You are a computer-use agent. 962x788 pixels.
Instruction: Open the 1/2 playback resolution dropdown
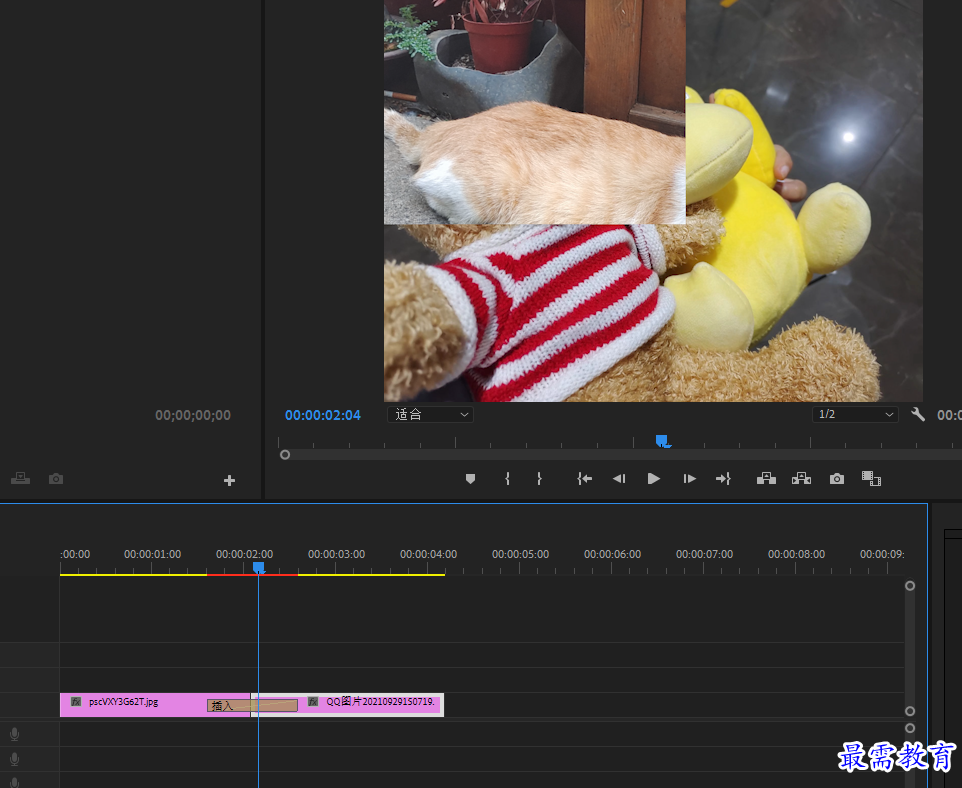coord(855,414)
